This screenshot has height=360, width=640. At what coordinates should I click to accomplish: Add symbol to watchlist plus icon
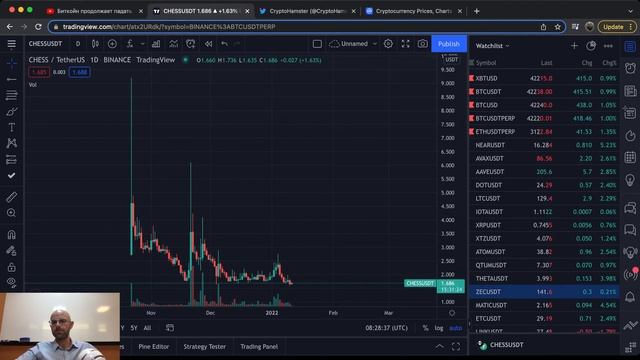(574, 46)
